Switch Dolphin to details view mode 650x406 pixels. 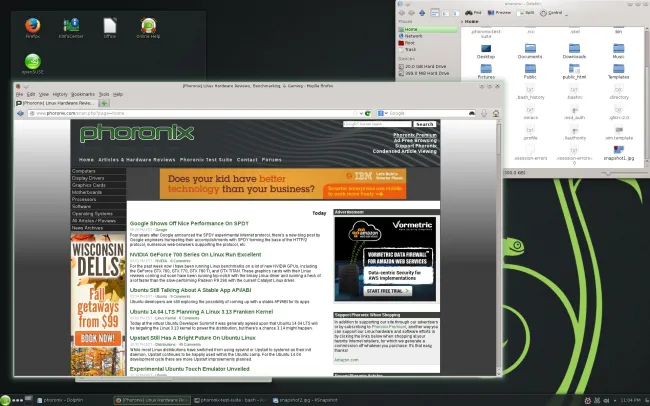tap(456, 13)
